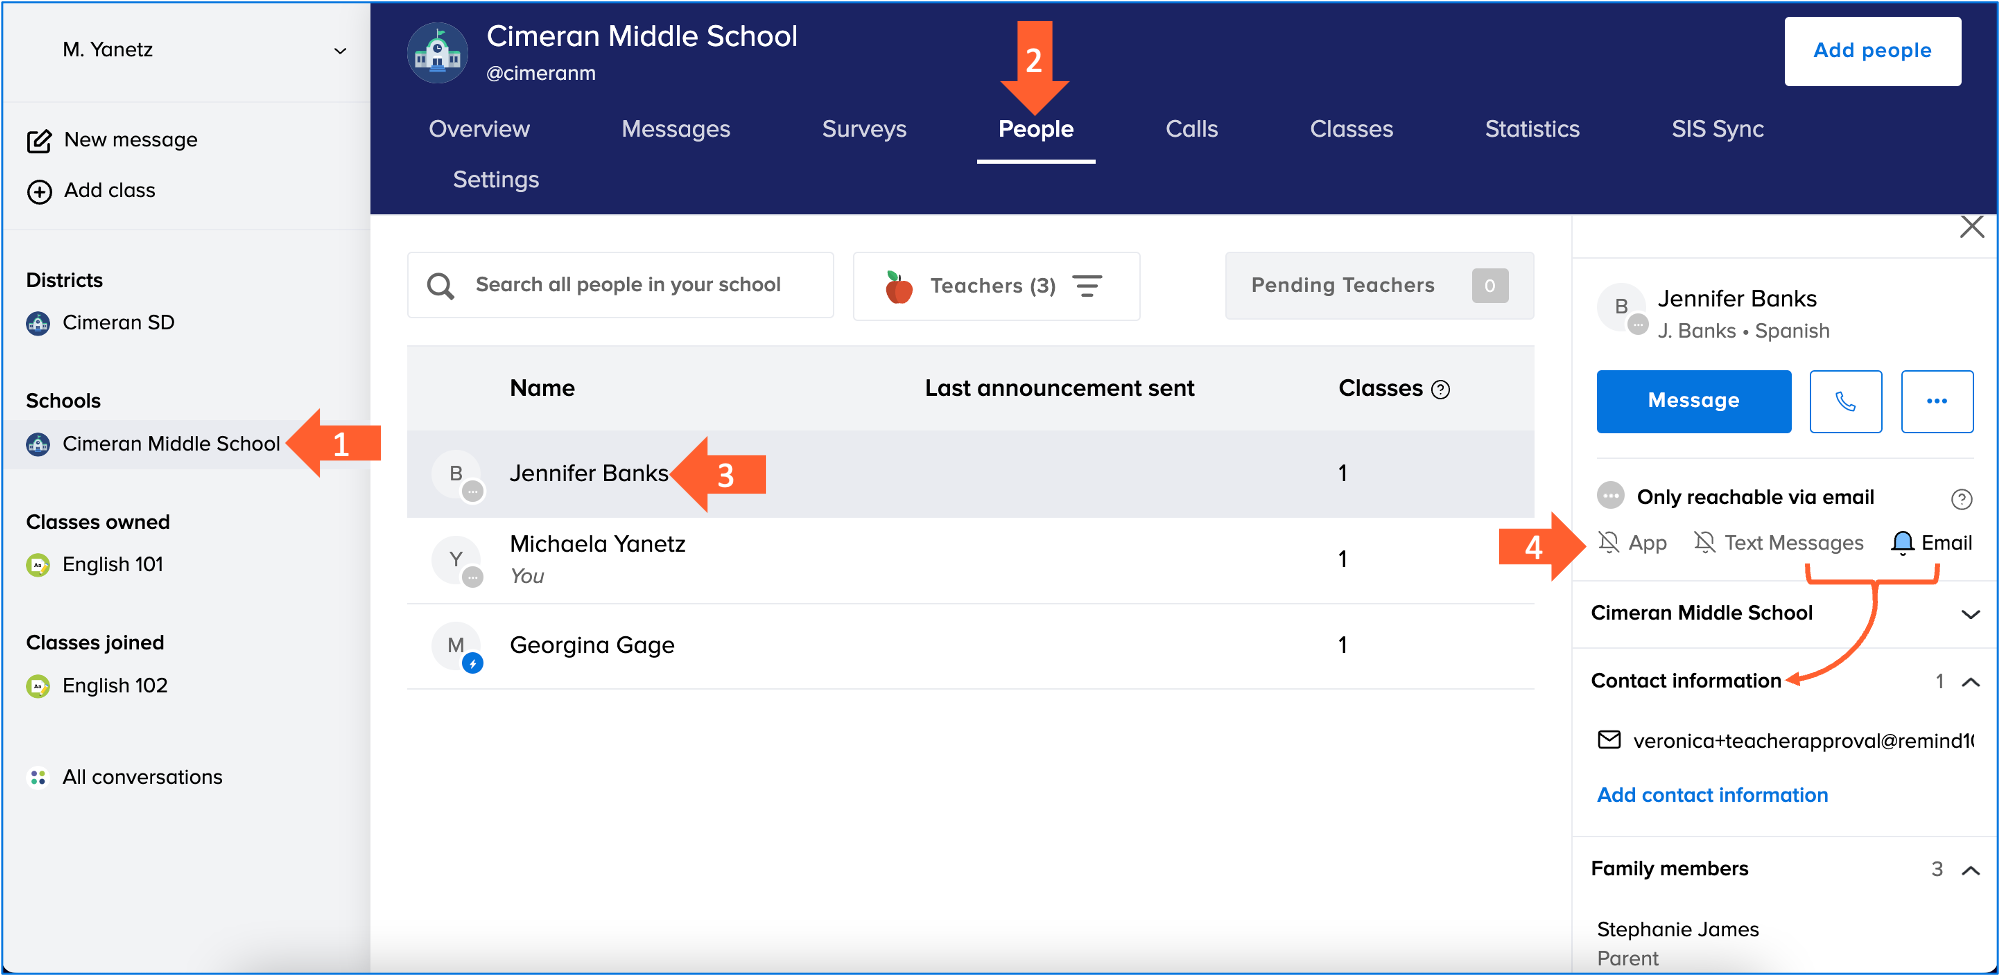Switch to the Statistics tab
The width and height of the screenshot is (2000, 976).
(1531, 129)
